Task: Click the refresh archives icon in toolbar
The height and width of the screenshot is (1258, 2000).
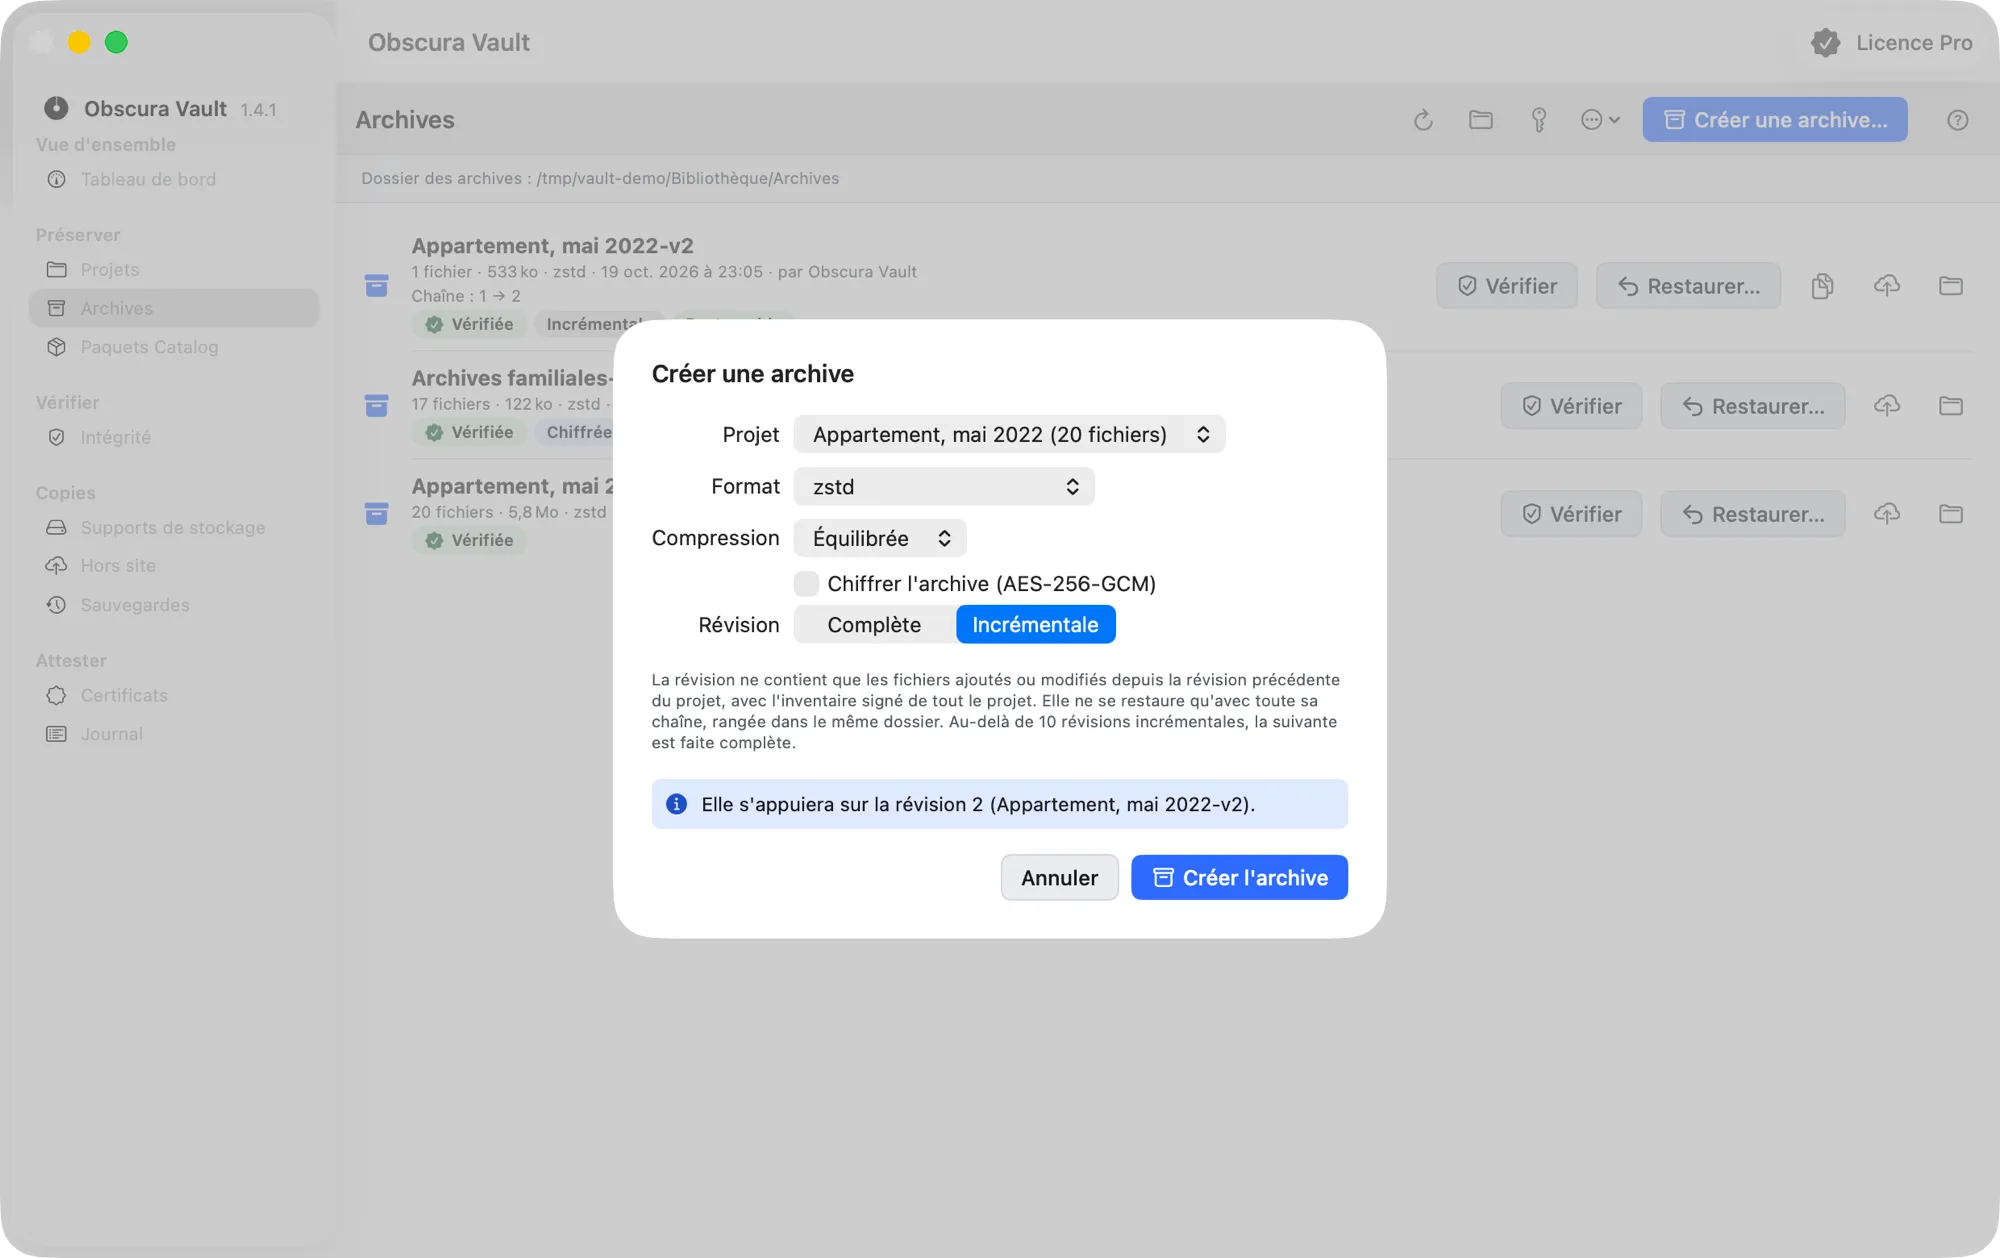Action: tap(1423, 120)
